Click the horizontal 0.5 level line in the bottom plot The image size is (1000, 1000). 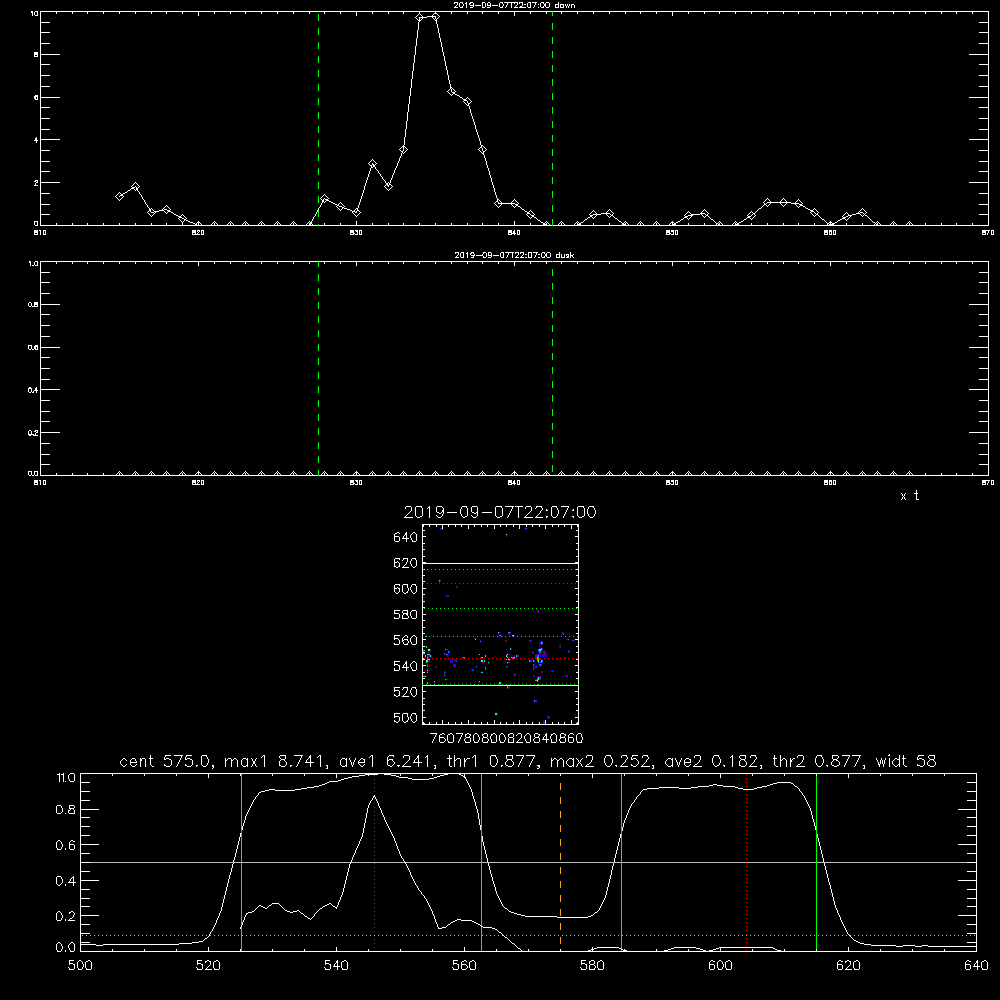[528, 862]
